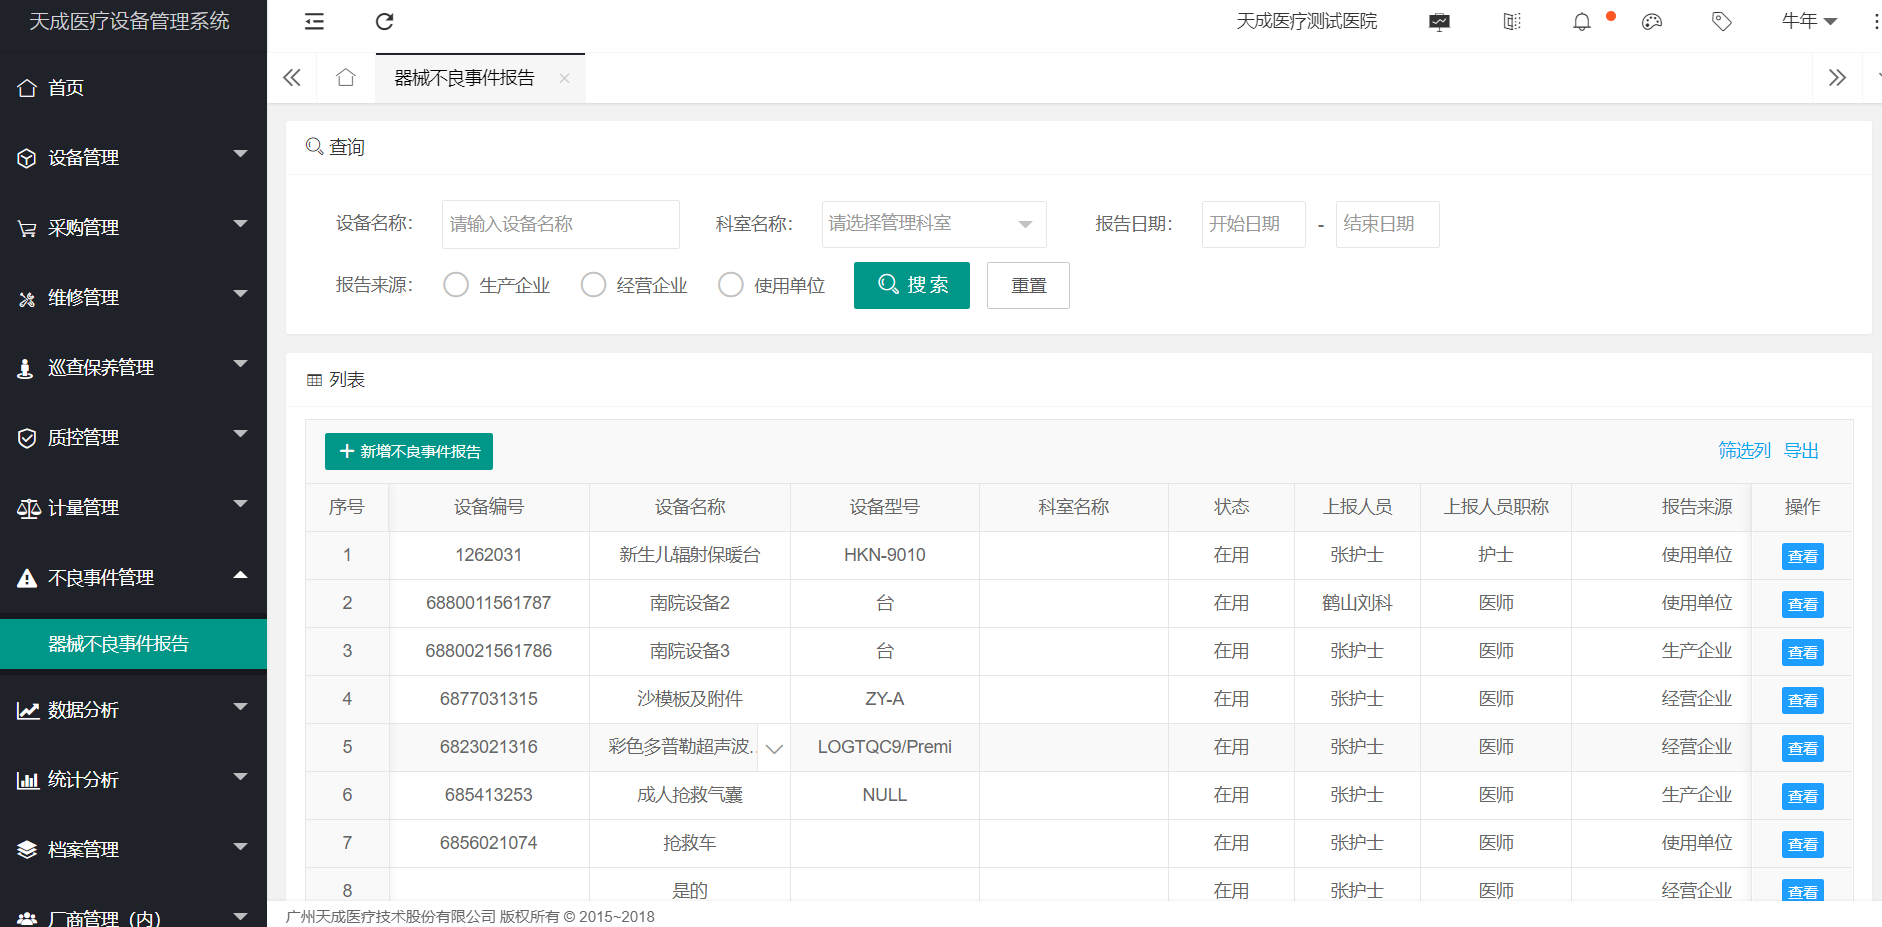This screenshot has width=1882, height=927.
Task: Select cell 6856021074
Action: coord(489,843)
